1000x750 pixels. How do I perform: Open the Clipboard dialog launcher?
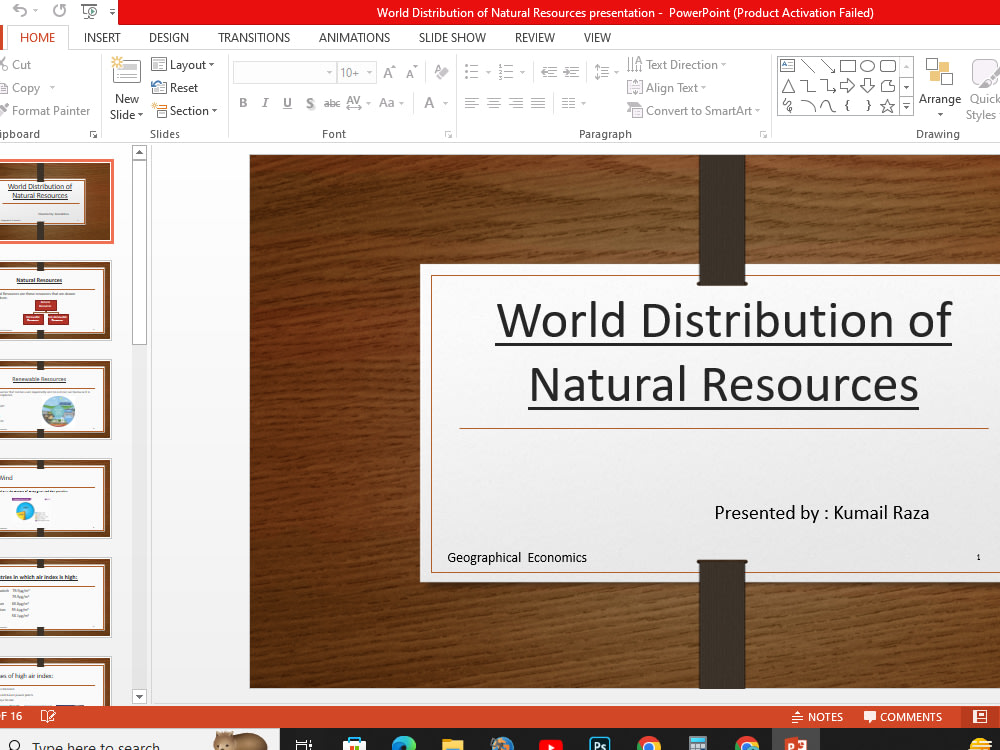(x=93, y=135)
